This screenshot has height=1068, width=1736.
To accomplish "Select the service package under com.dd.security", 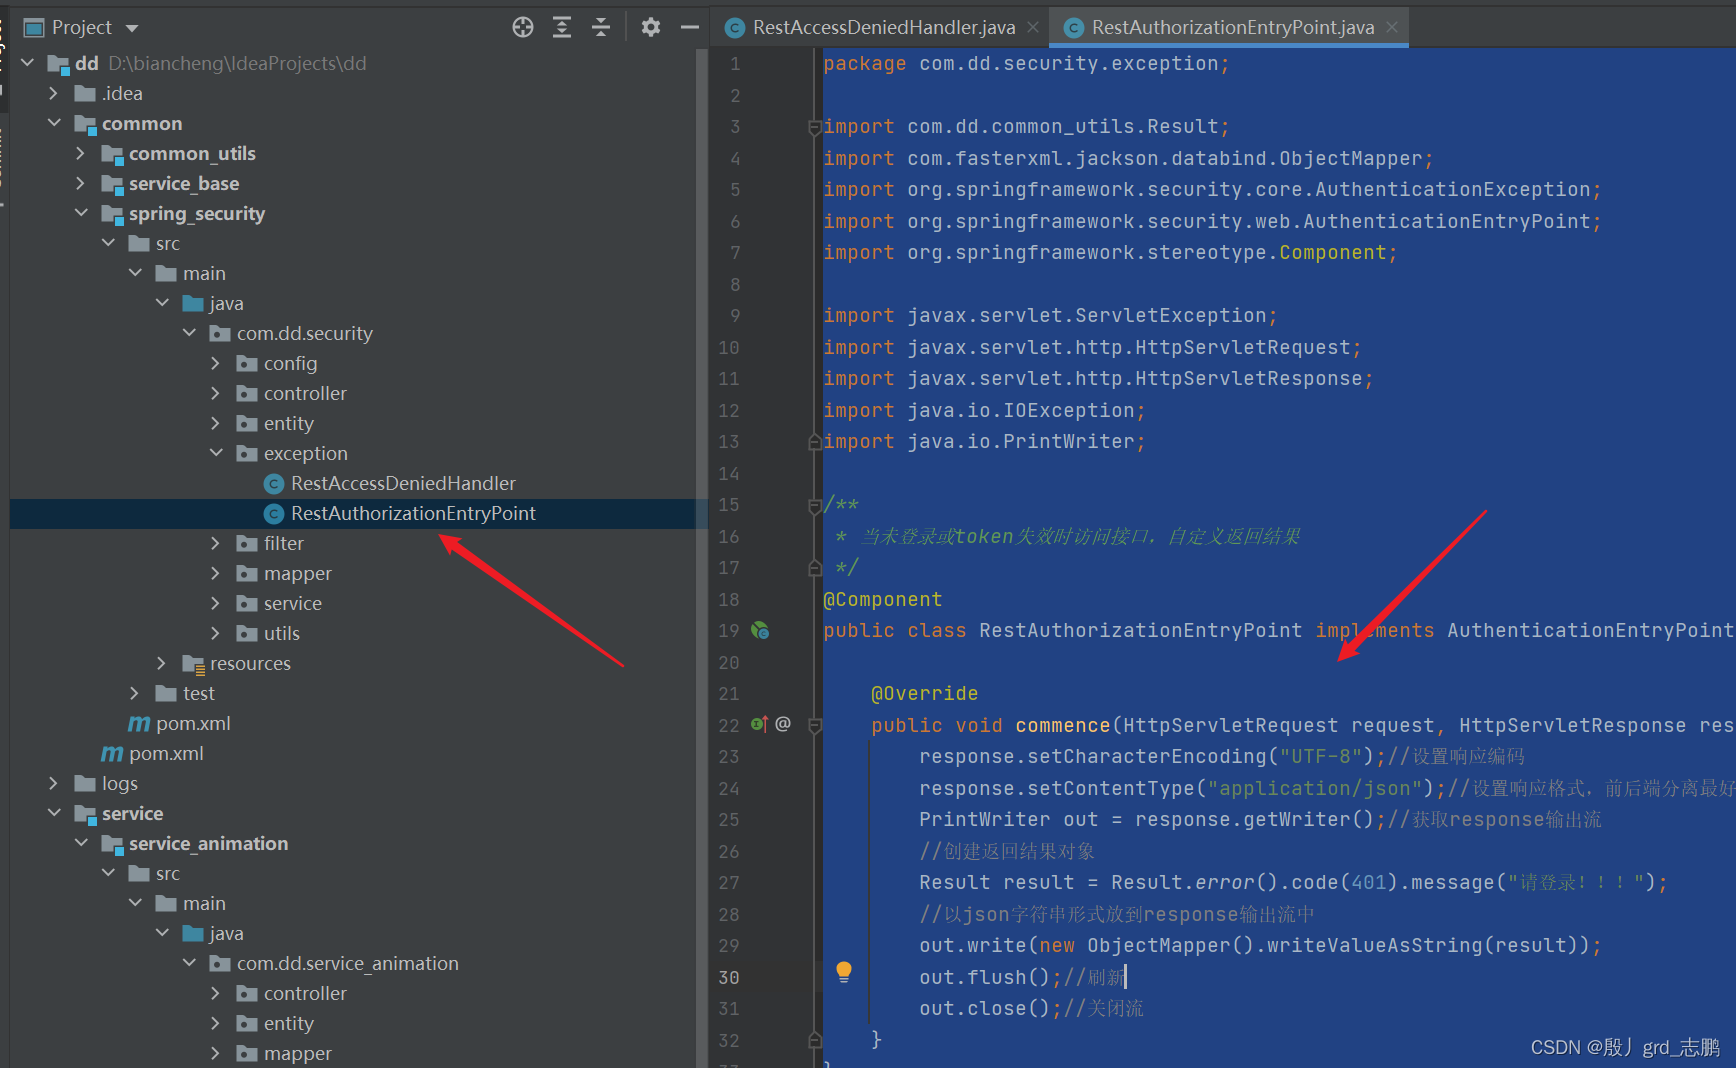I will pyautogui.click(x=292, y=603).
